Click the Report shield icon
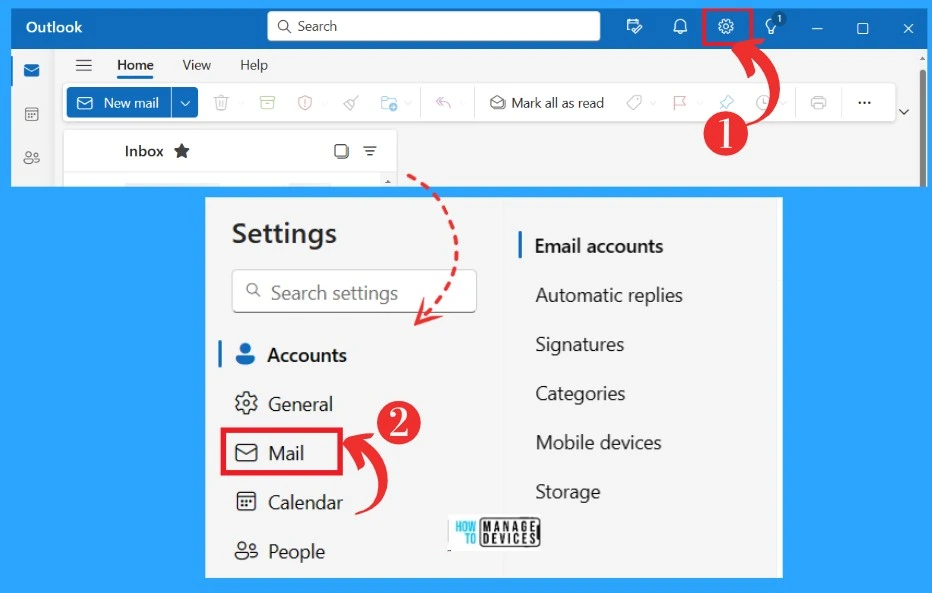Viewport: 932px width, 593px height. click(x=305, y=103)
